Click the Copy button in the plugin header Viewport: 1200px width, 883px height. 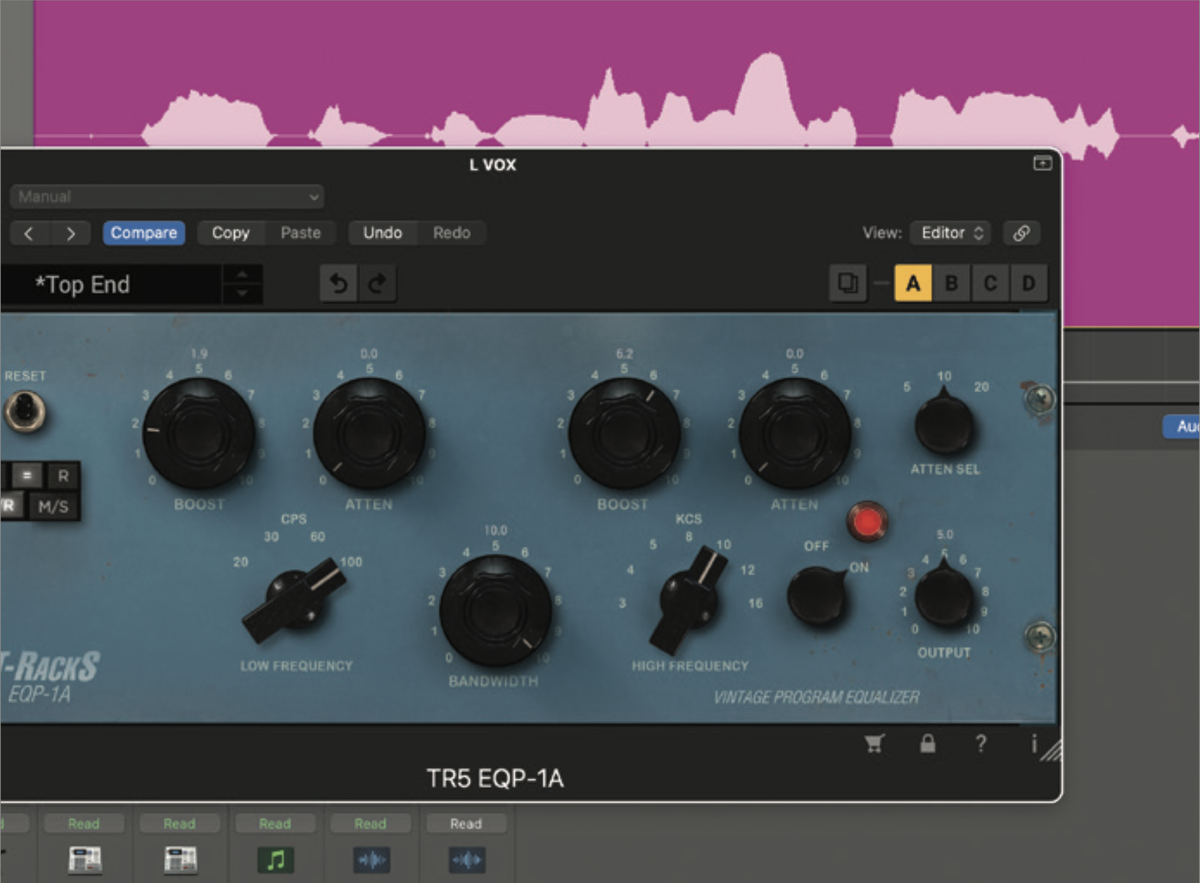229,233
